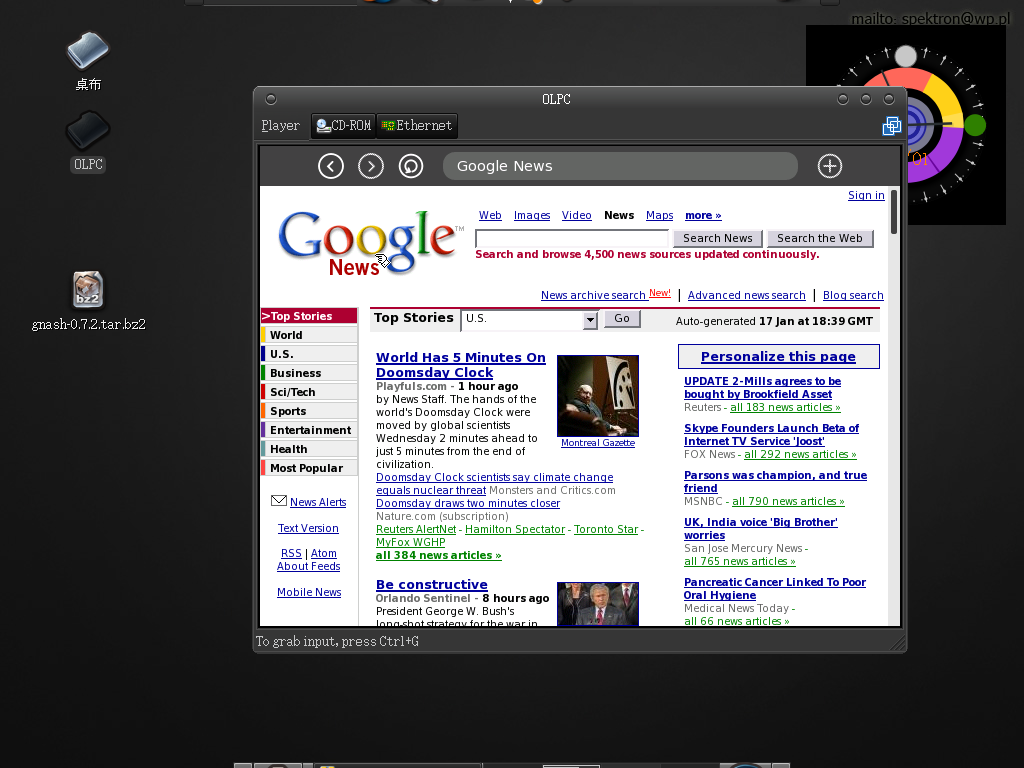The width and height of the screenshot is (1024, 768).
Task: Select World section in the sidebar
Action: point(309,335)
